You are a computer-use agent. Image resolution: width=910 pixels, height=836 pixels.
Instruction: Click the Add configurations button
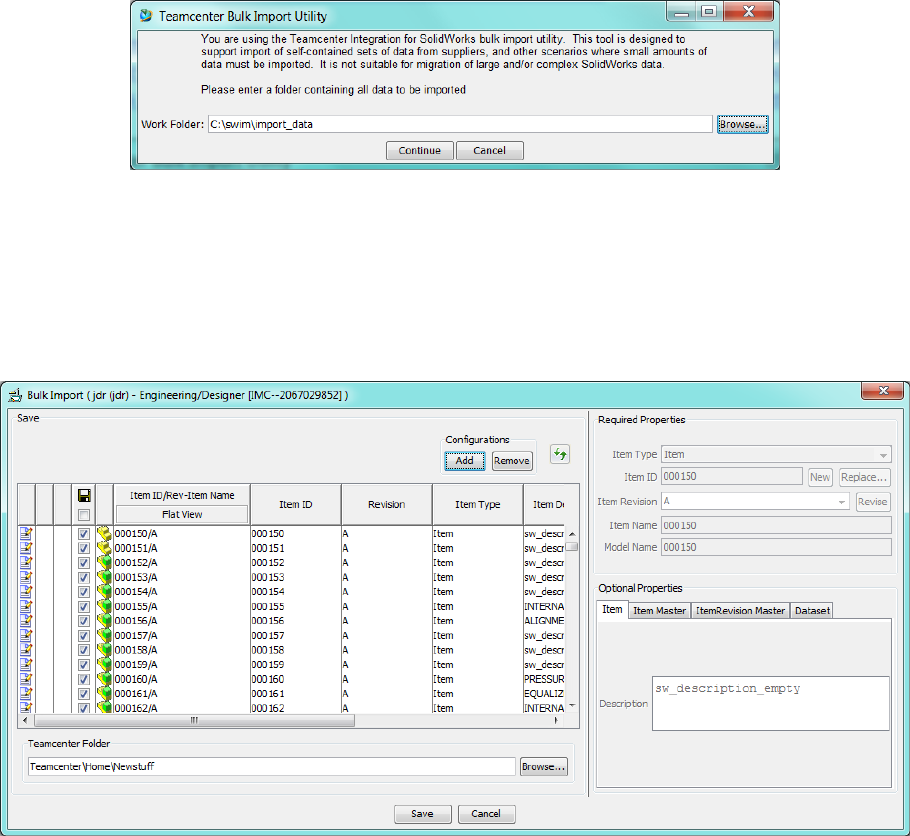click(464, 461)
